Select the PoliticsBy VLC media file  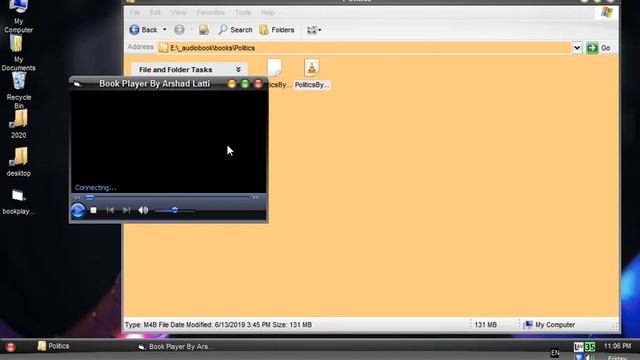click(x=312, y=74)
